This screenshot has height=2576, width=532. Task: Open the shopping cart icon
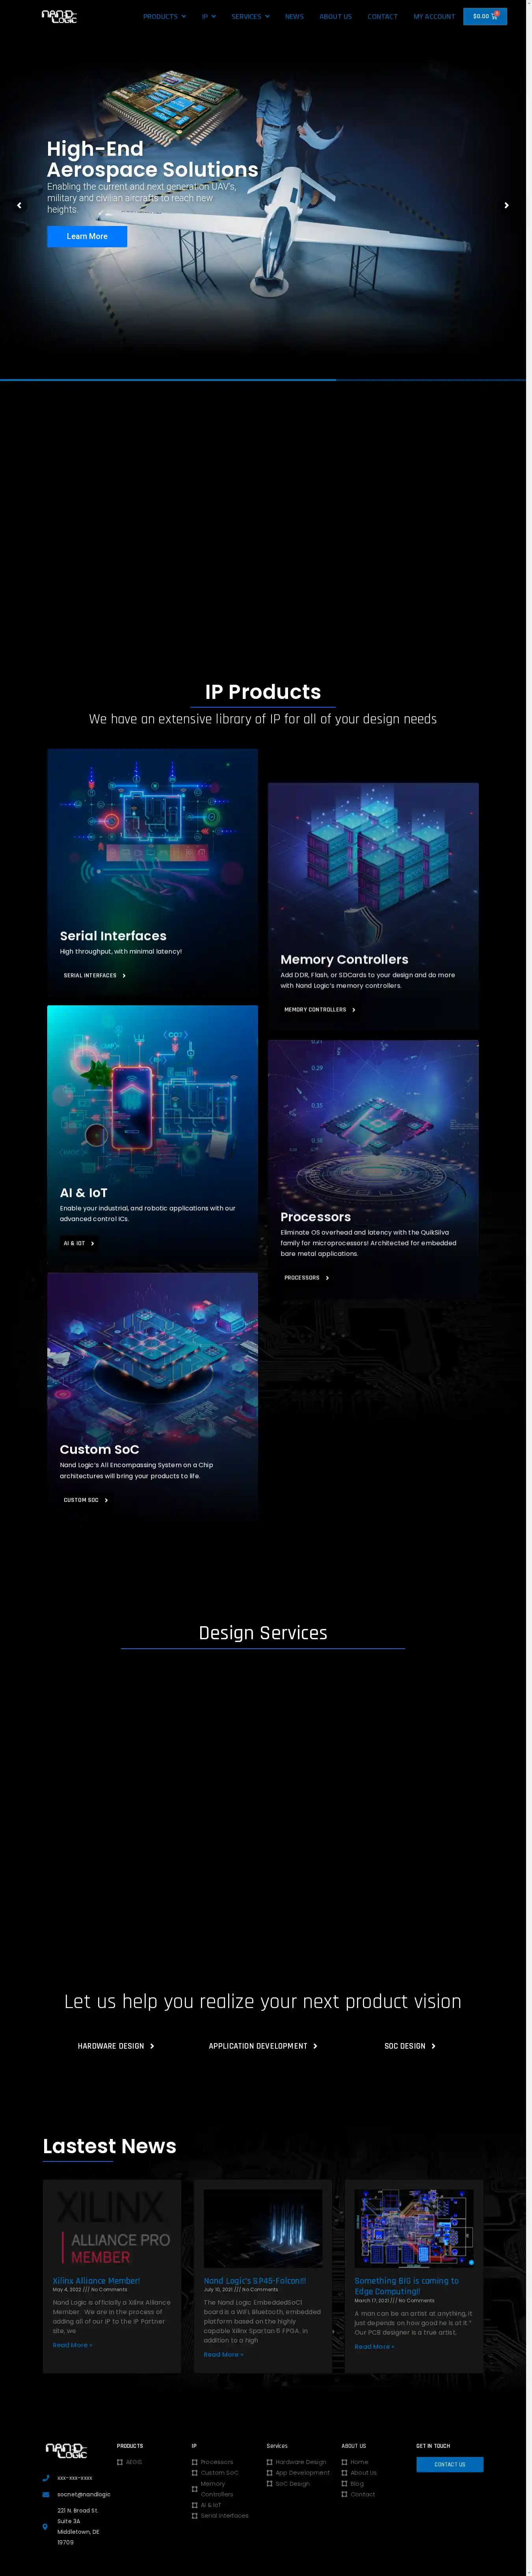tap(494, 16)
